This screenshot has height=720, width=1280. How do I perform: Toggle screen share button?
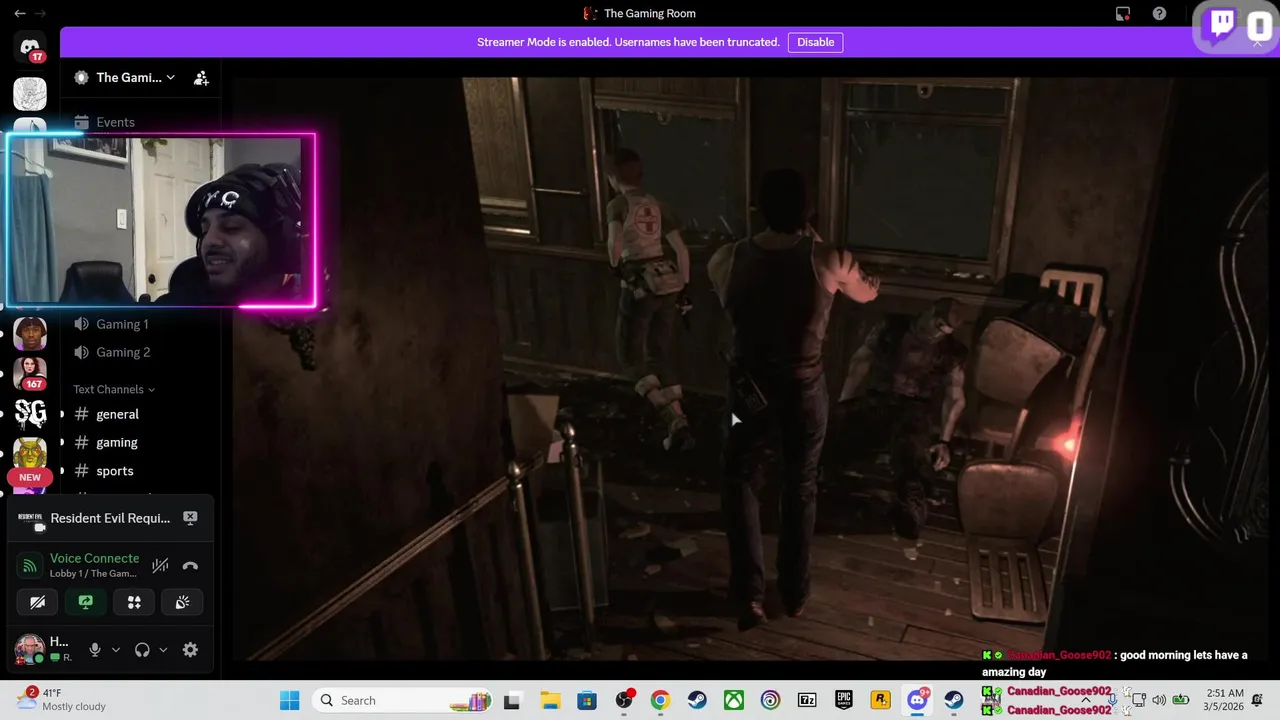pos(86,602)
